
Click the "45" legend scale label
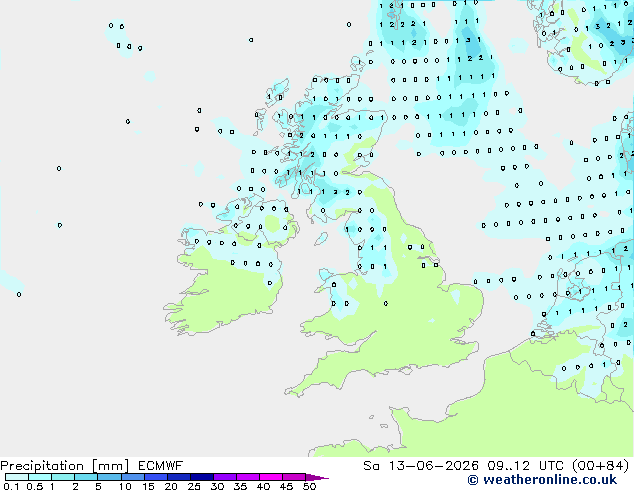tap(286, 486)
